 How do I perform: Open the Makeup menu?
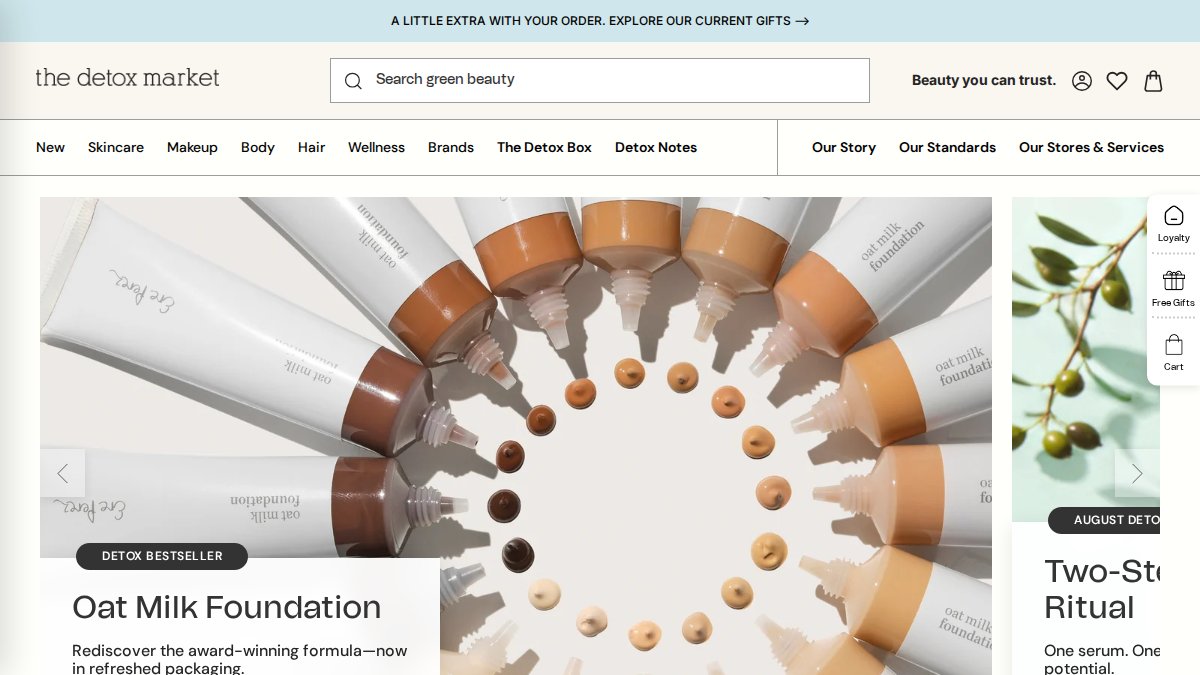pos(192,147)
